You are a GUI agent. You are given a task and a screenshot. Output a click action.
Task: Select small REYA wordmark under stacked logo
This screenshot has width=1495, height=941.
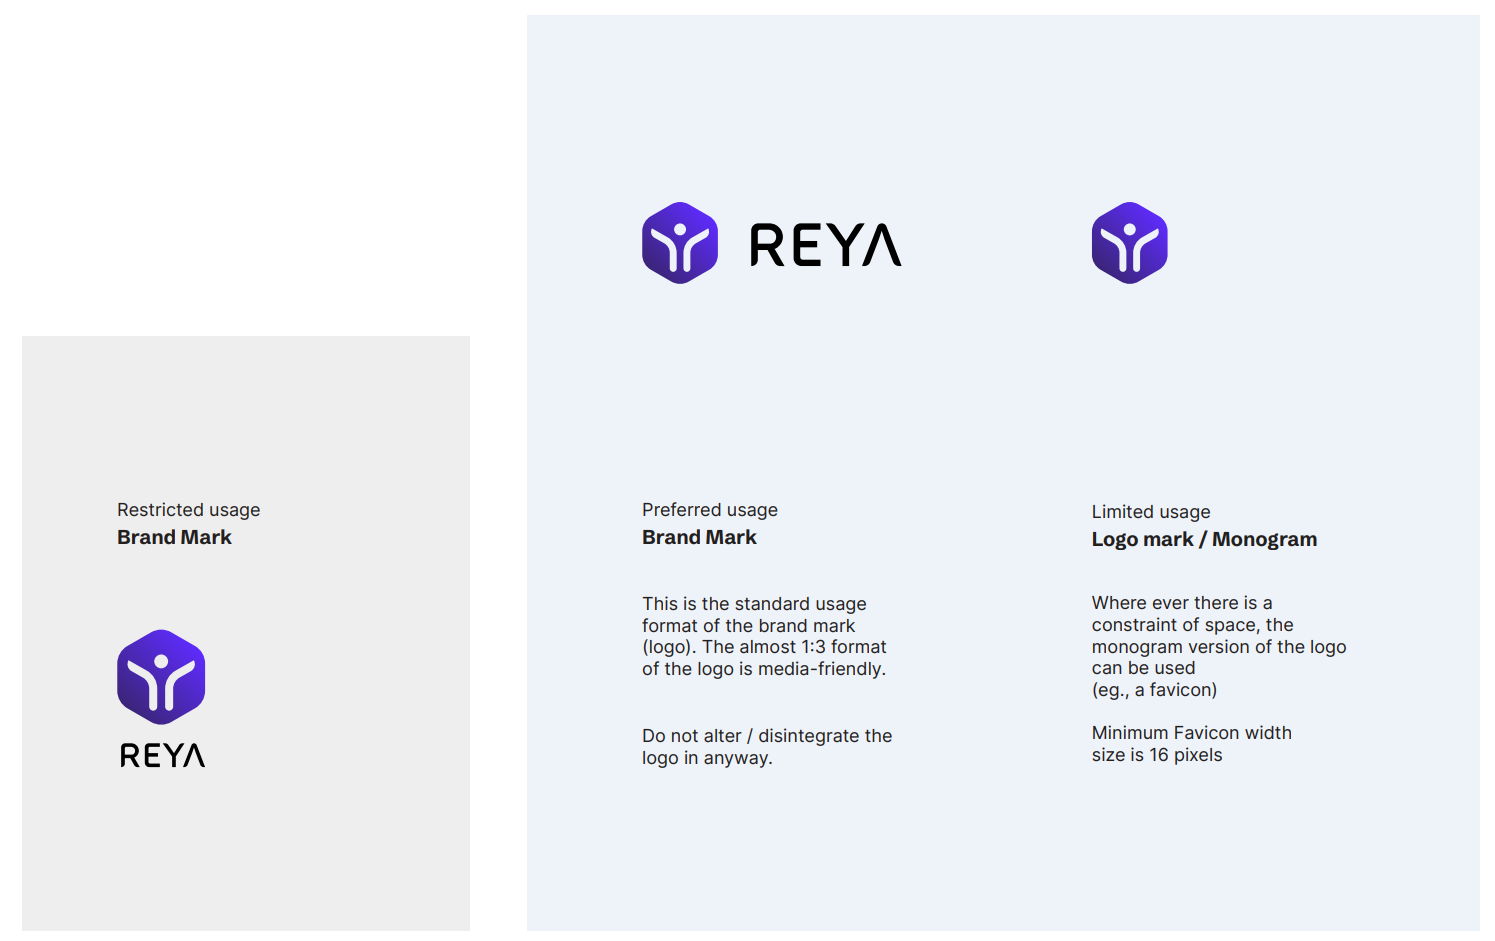(x=162, y=755)
